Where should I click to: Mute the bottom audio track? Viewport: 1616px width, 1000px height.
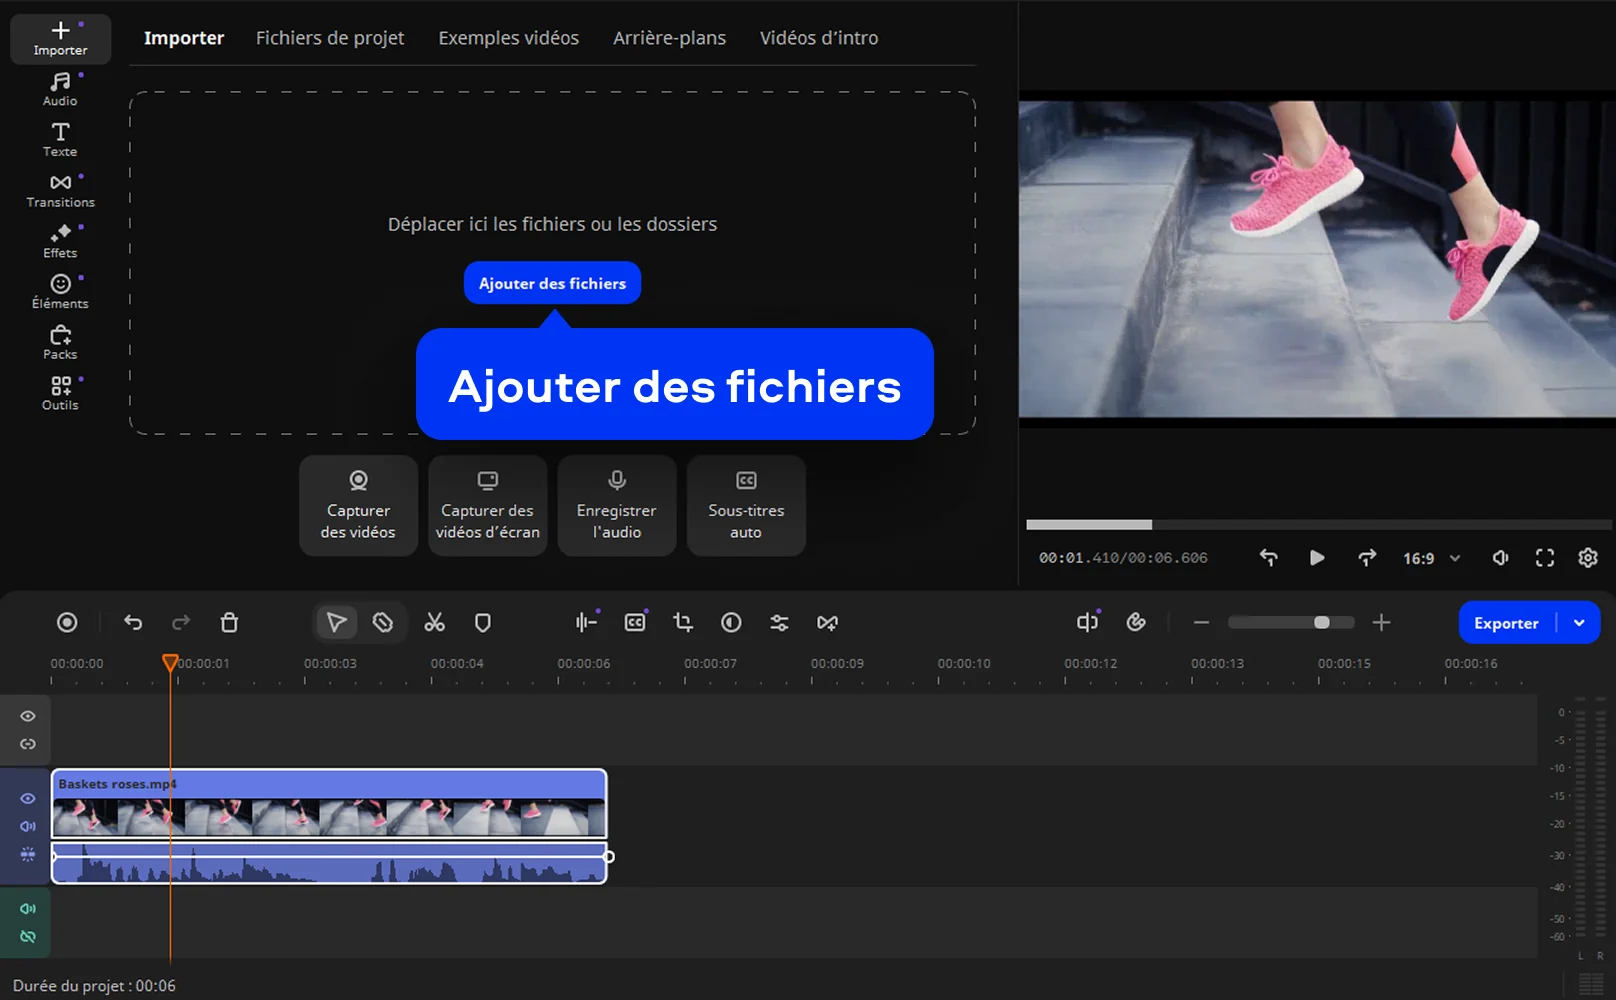click(x=28, y=909)
